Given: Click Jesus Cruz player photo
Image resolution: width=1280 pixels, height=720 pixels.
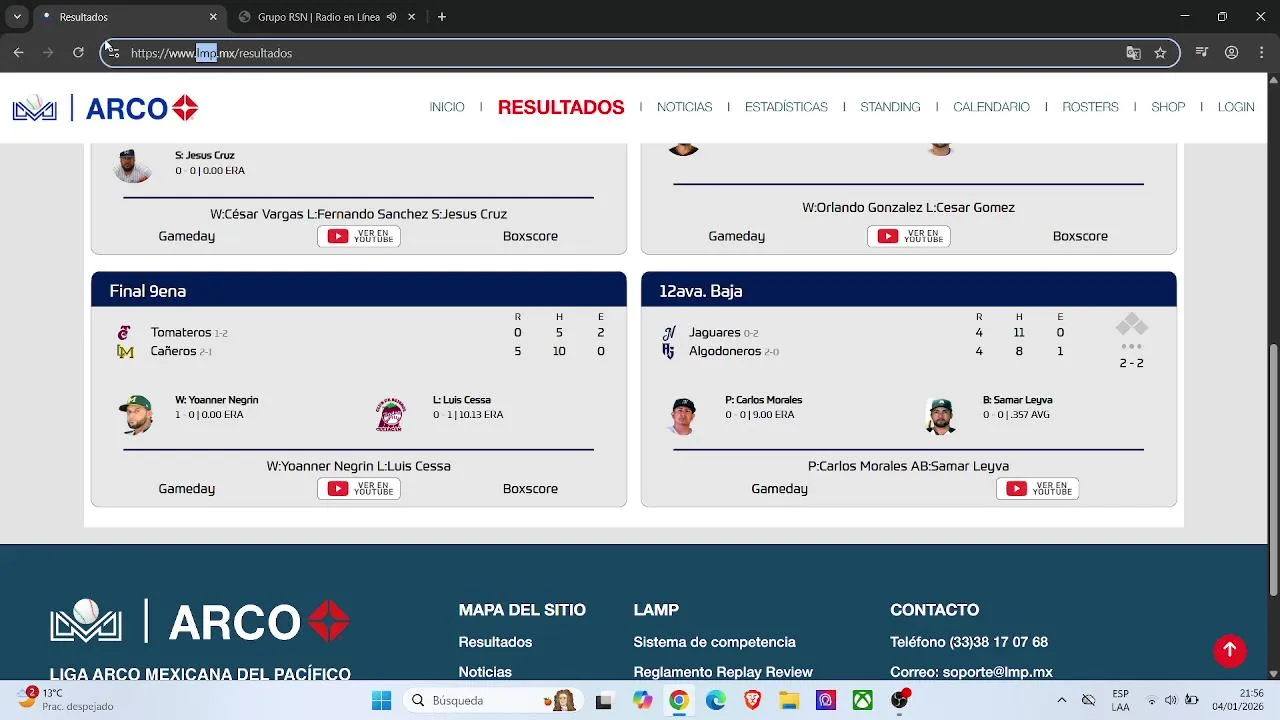Looking at the screenshot, I should (x=132, y=165).
